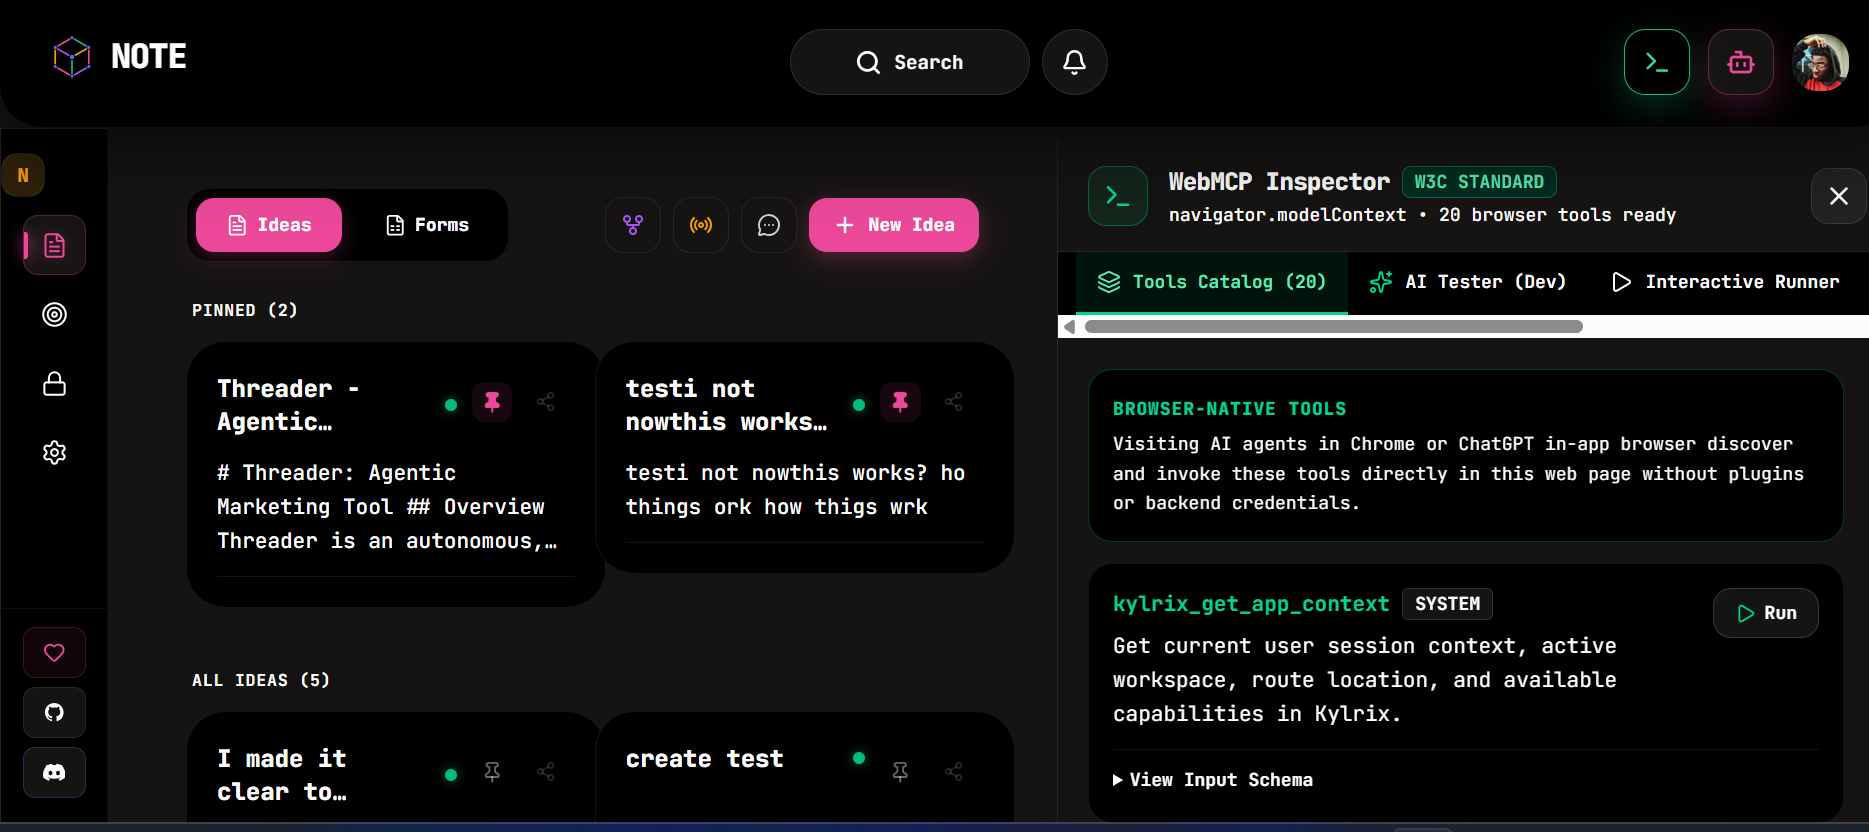Screen dimensions: 1869x832
Task: Switch to the AI Tester (Dev) tab
Action: point(1467,282)
